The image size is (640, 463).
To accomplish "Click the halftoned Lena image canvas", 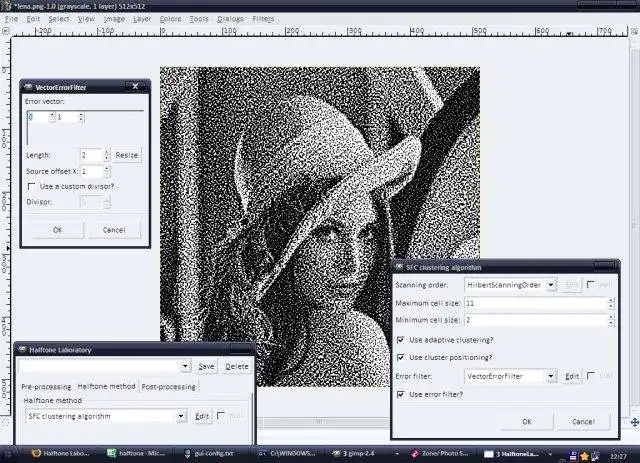I will coord(320,227).
